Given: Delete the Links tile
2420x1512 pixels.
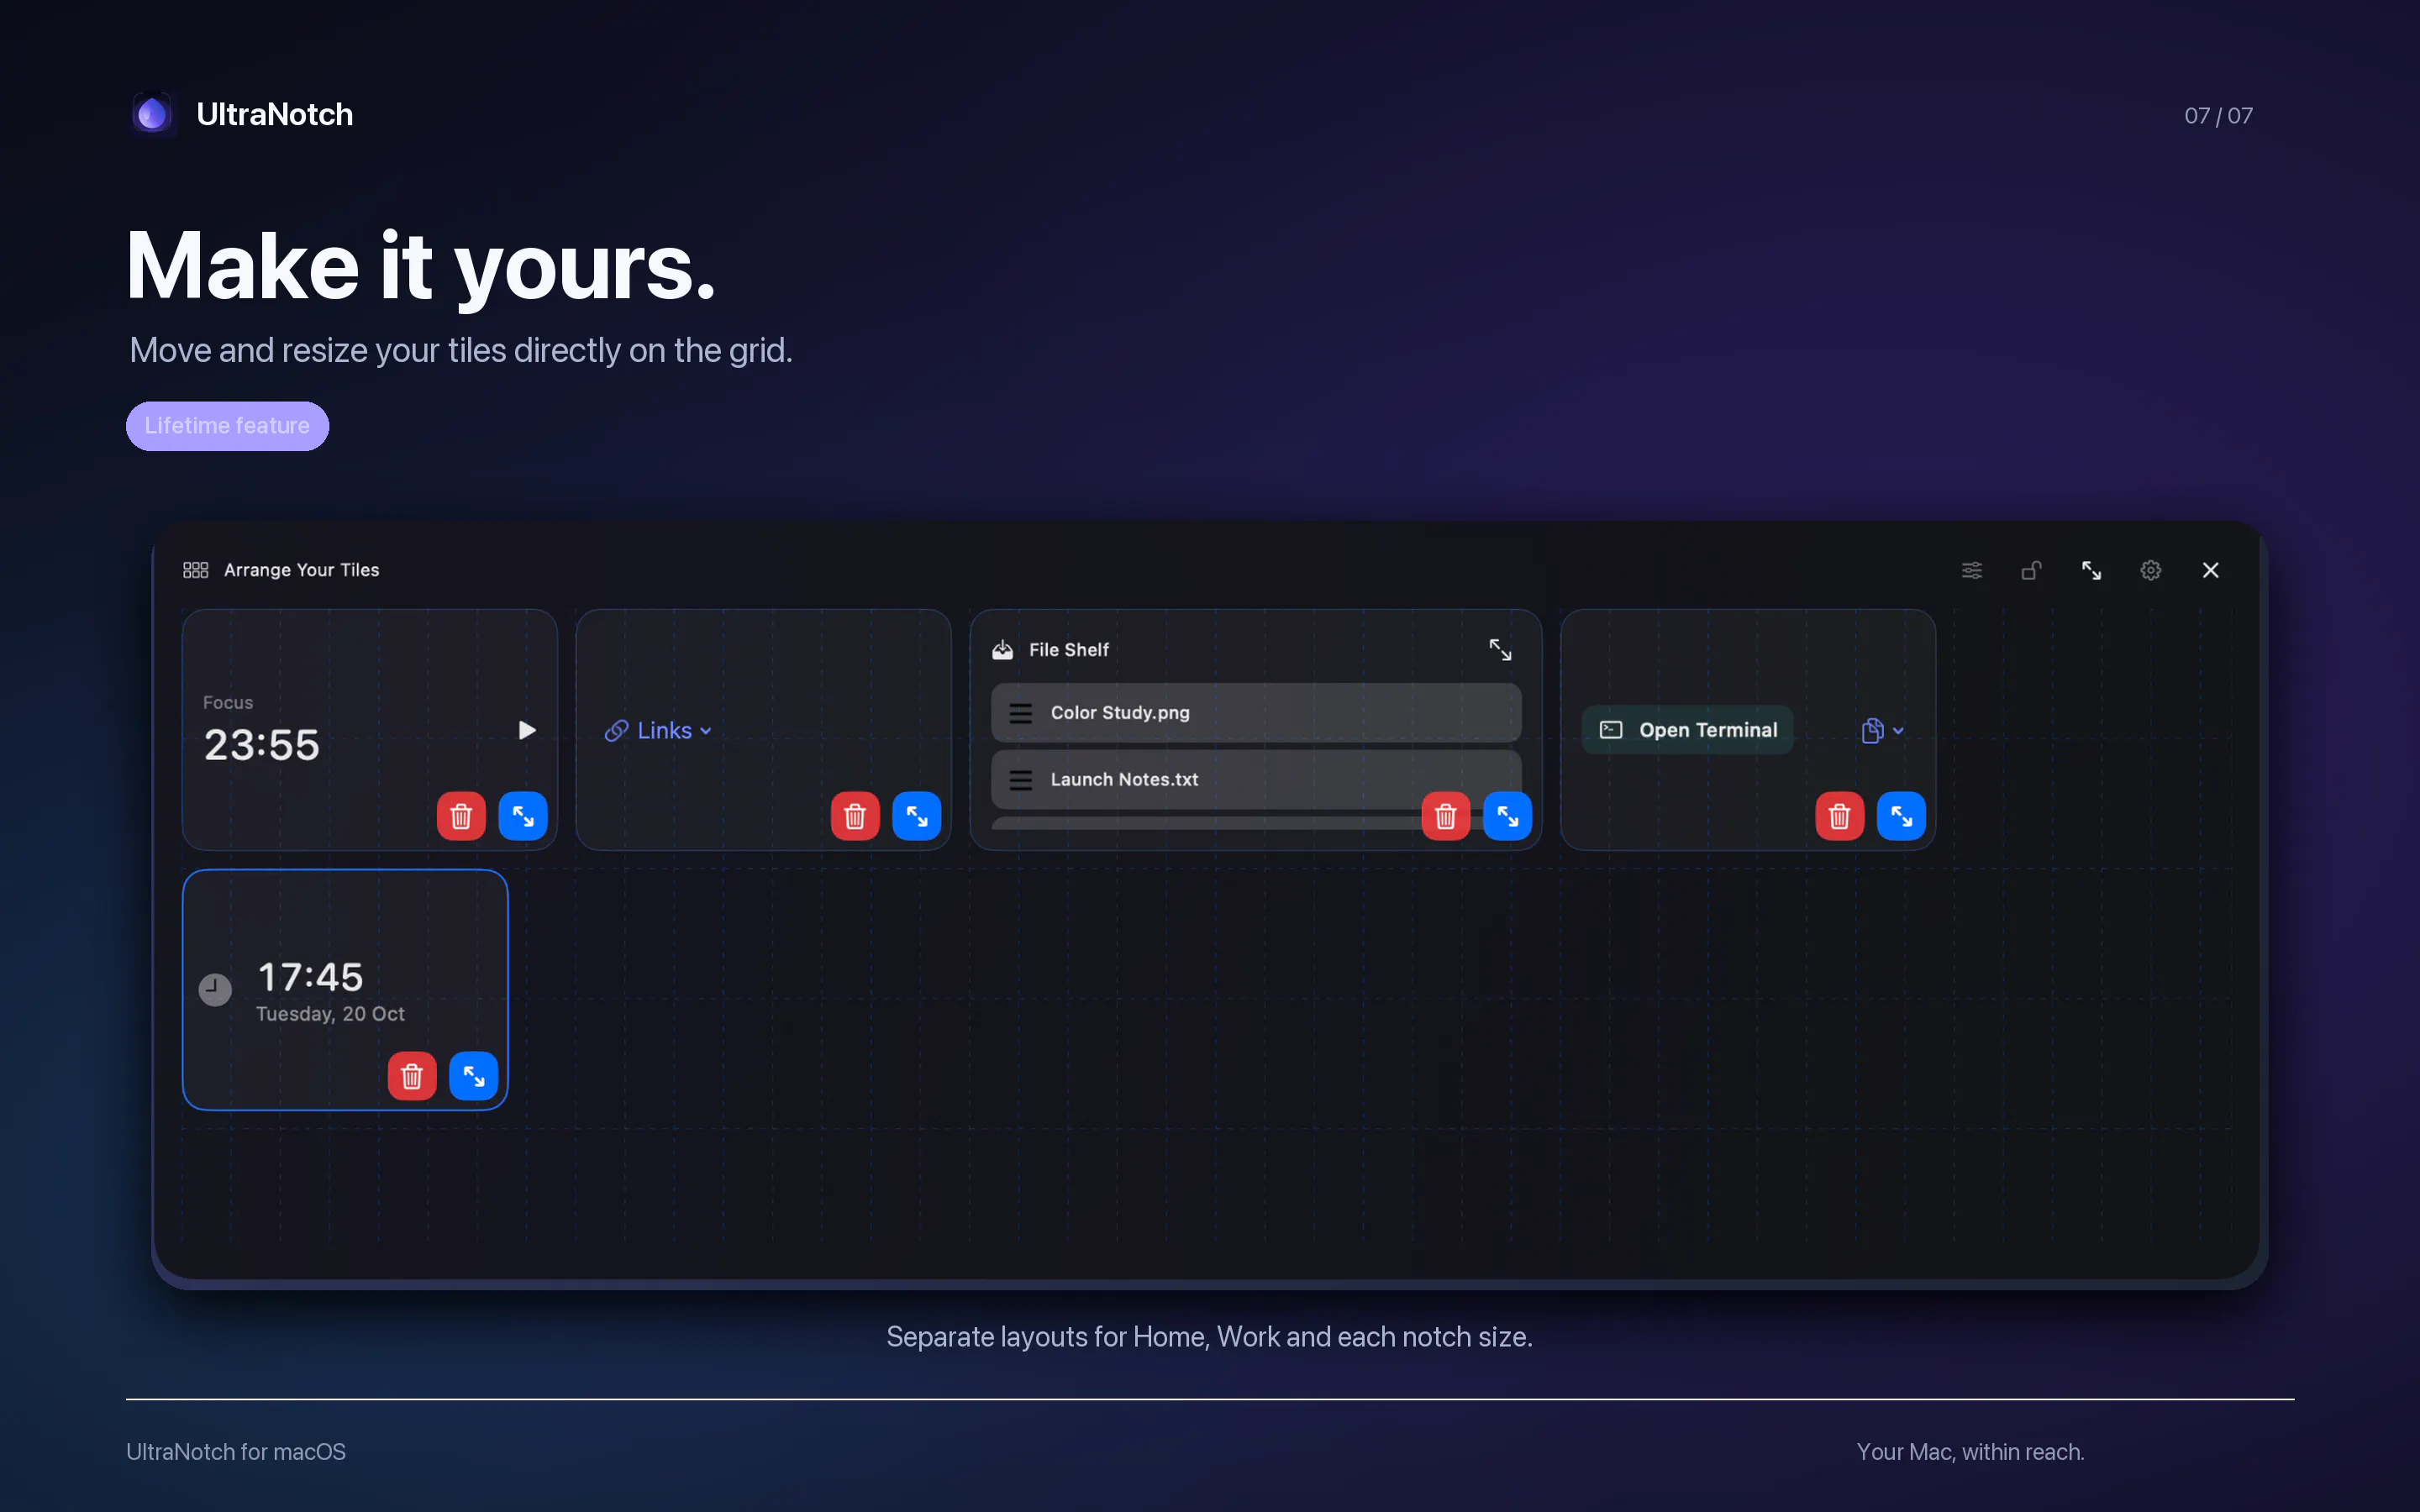Looking at the screenshot, I should [x=855, y=816].
